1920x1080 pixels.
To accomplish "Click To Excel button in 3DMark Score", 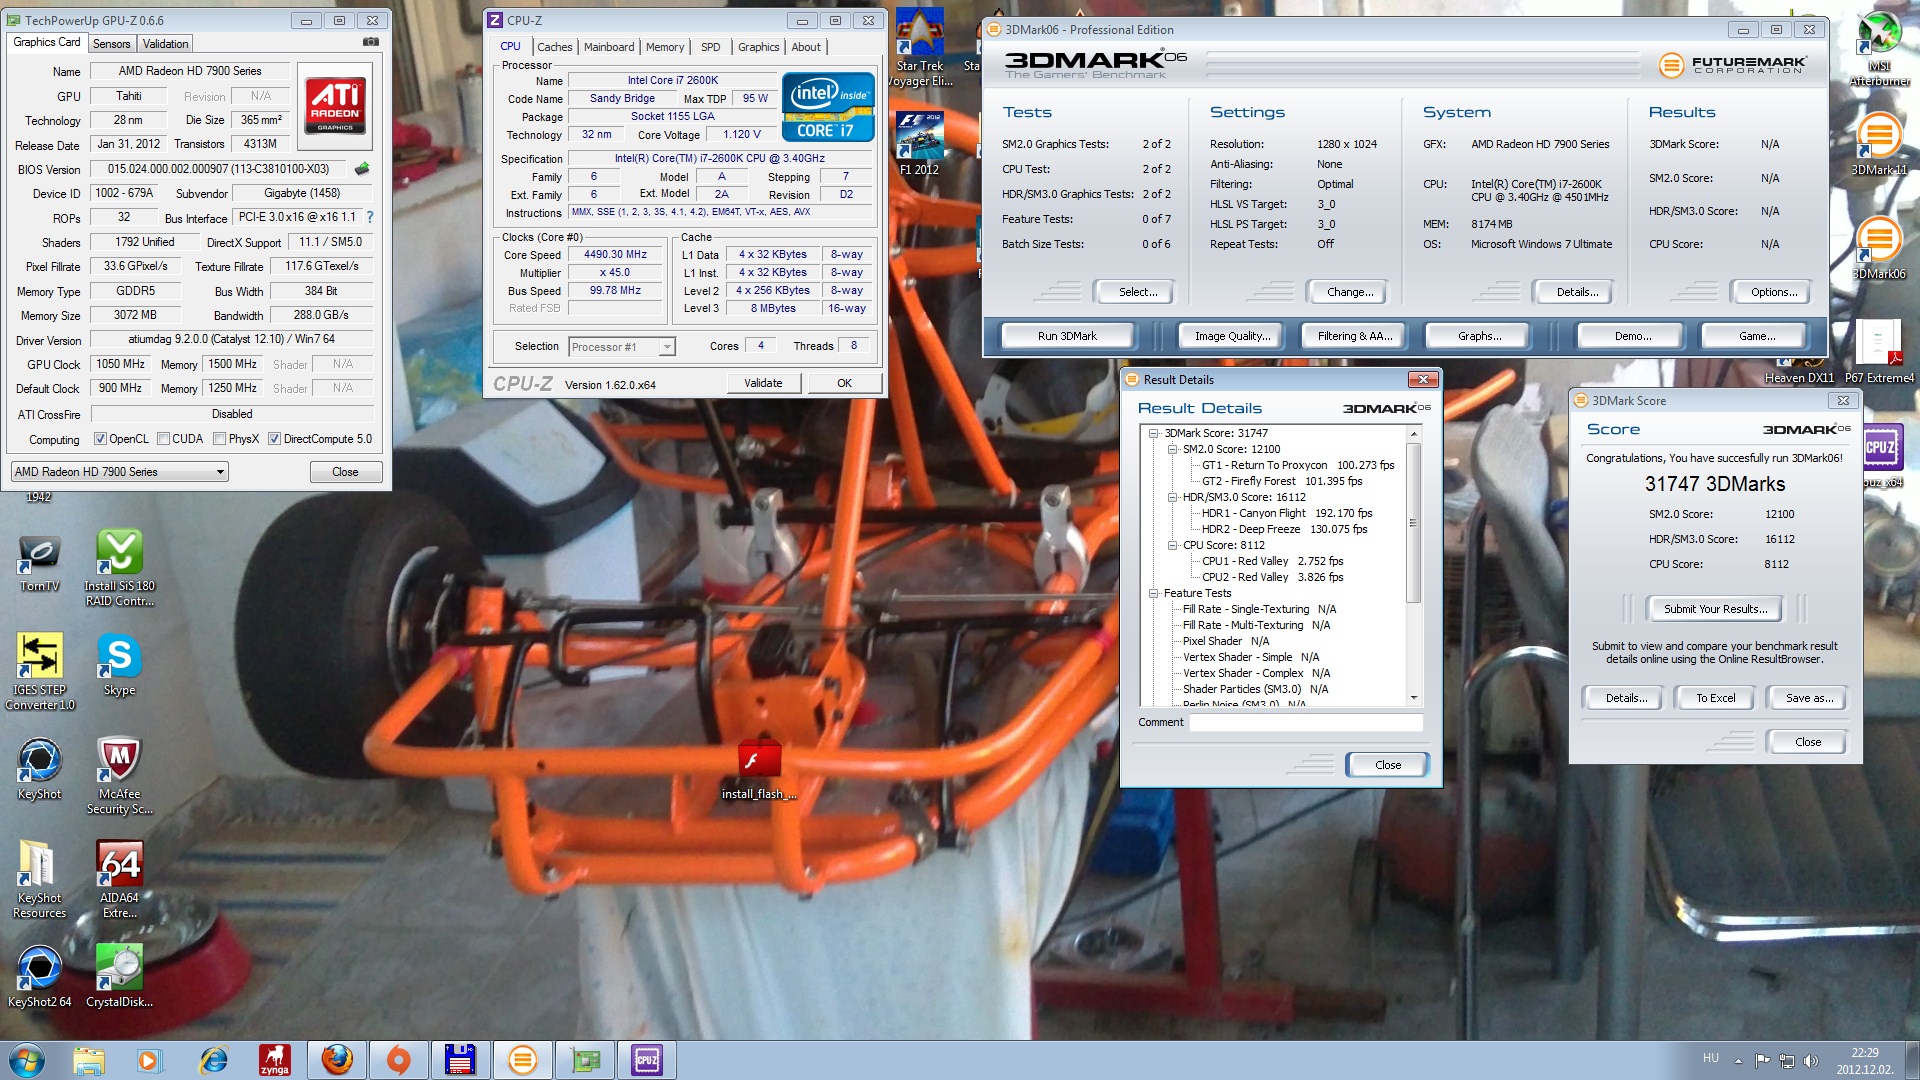I will 1715,698.
